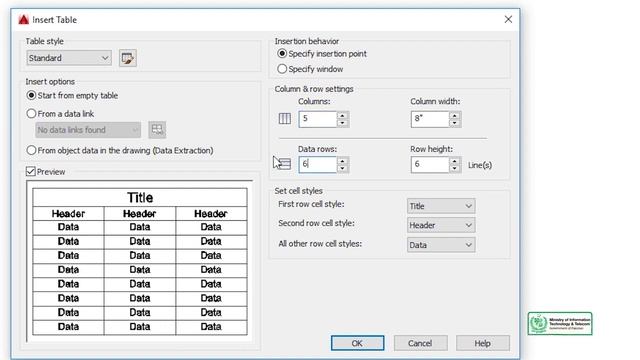Click the Title cell in table preview

pyautogui.click(x=140, y=198)
